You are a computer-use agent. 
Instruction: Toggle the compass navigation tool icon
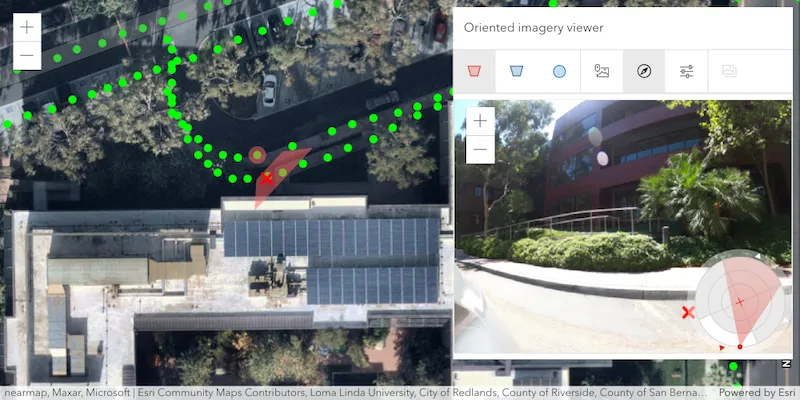tap(644, 71)
